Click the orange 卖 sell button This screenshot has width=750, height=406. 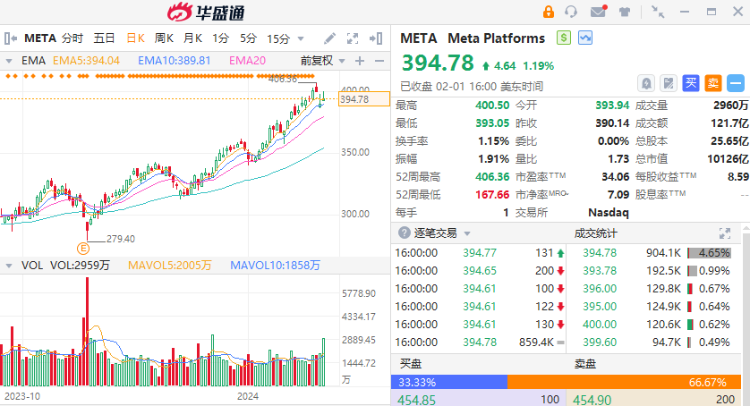tap(713, 83)
